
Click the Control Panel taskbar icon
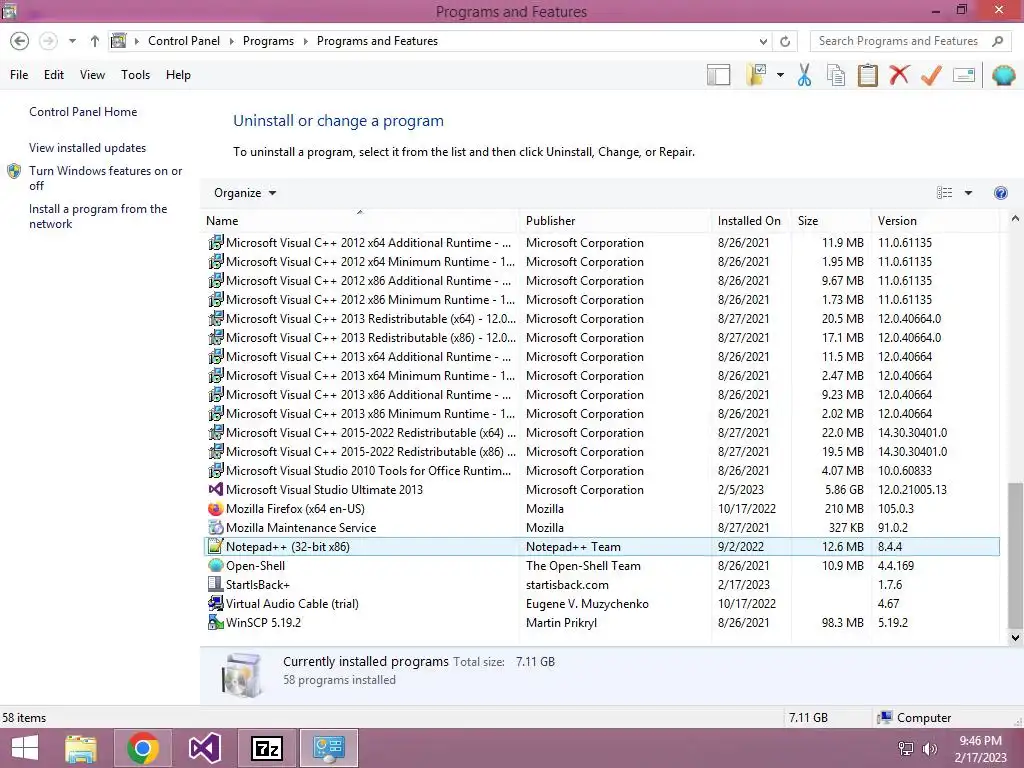[328, 748]
